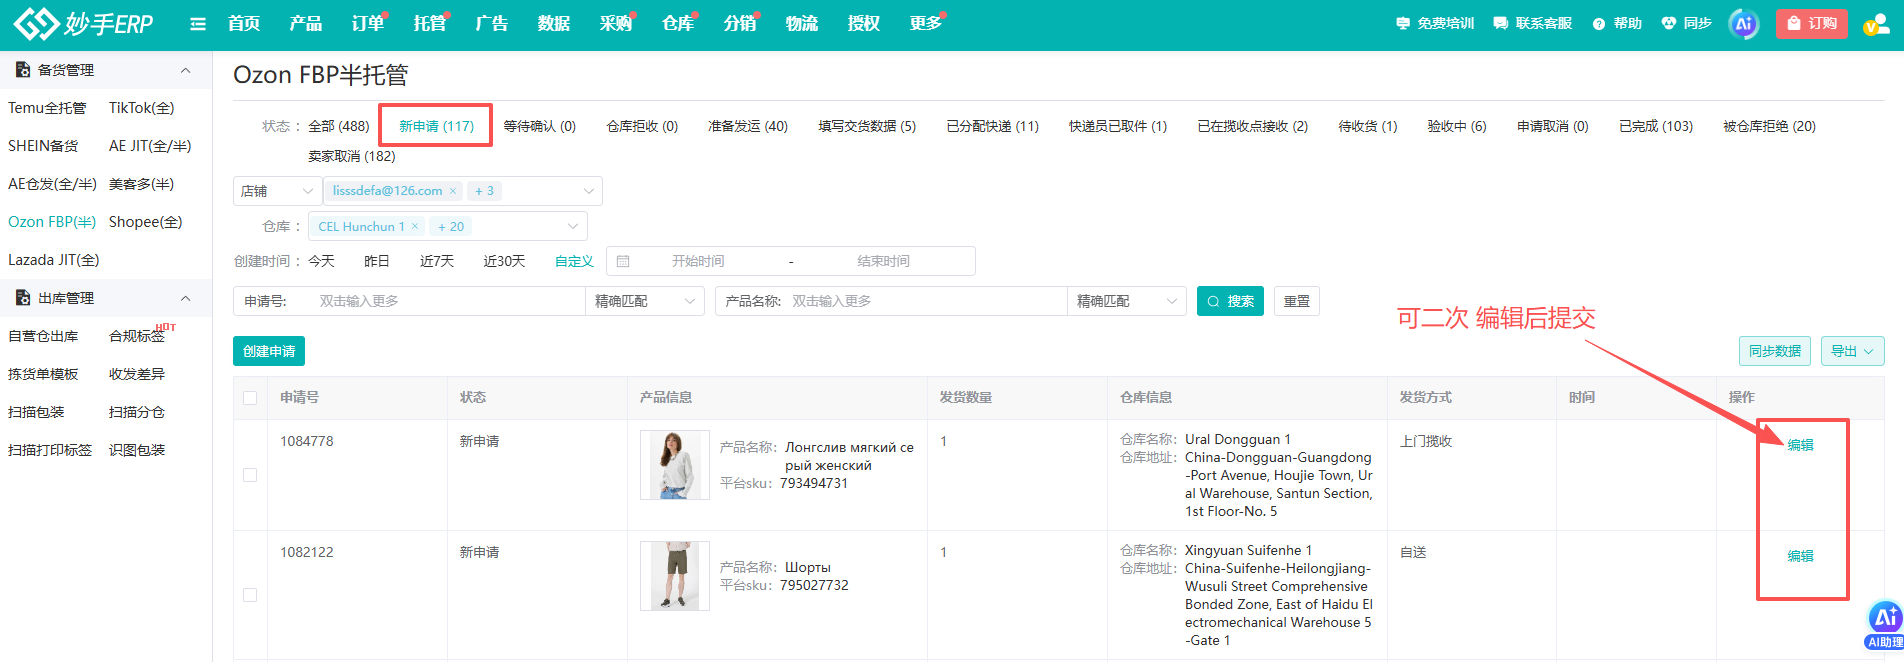The width and height of the screenshot is (1904, 662).
Task: Collapse the 出库管理 sidebar section
Action: (185, 298)
